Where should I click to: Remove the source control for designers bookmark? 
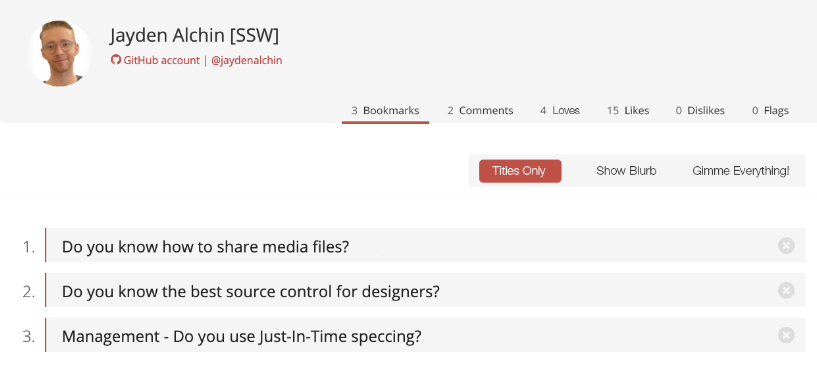(x=786, y=290)
